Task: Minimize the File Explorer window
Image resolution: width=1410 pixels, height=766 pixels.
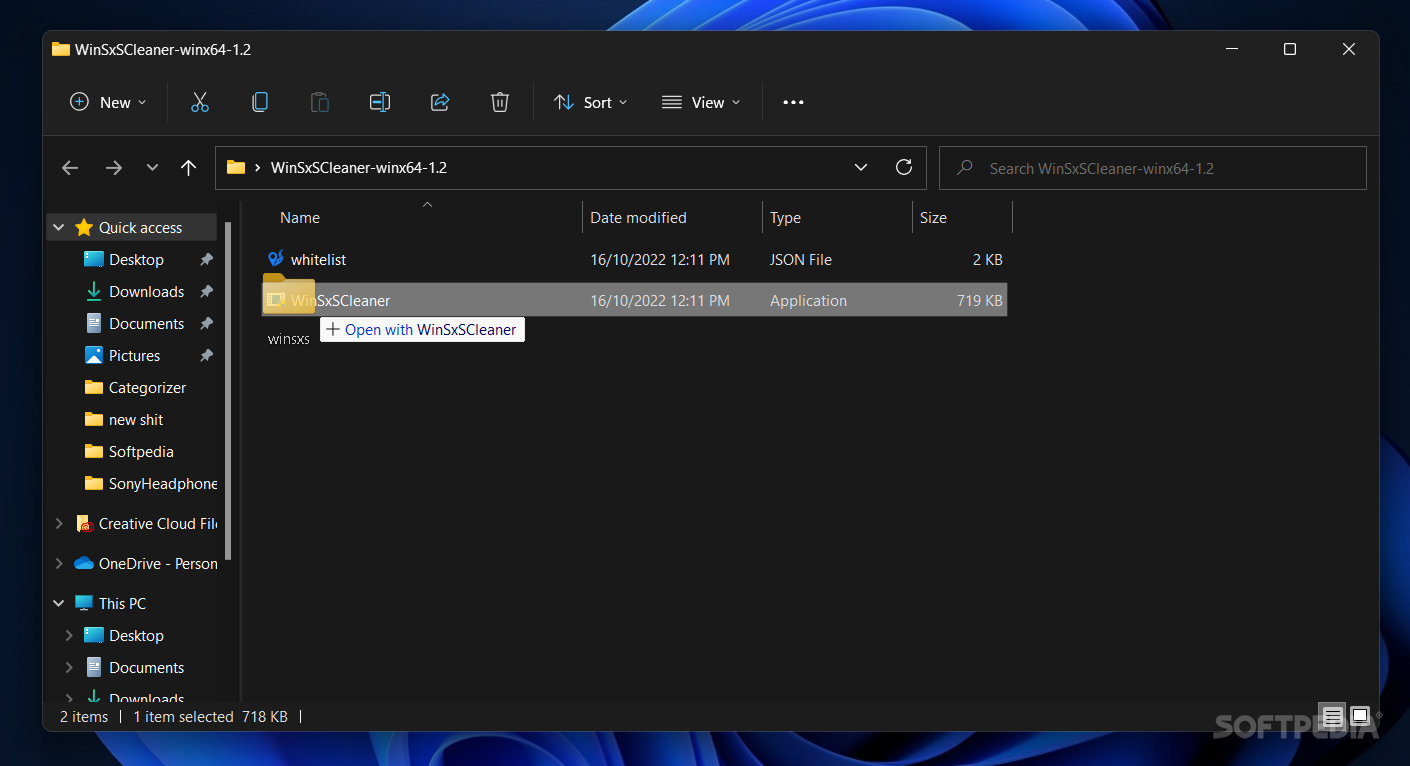Action: point(1231,49)
